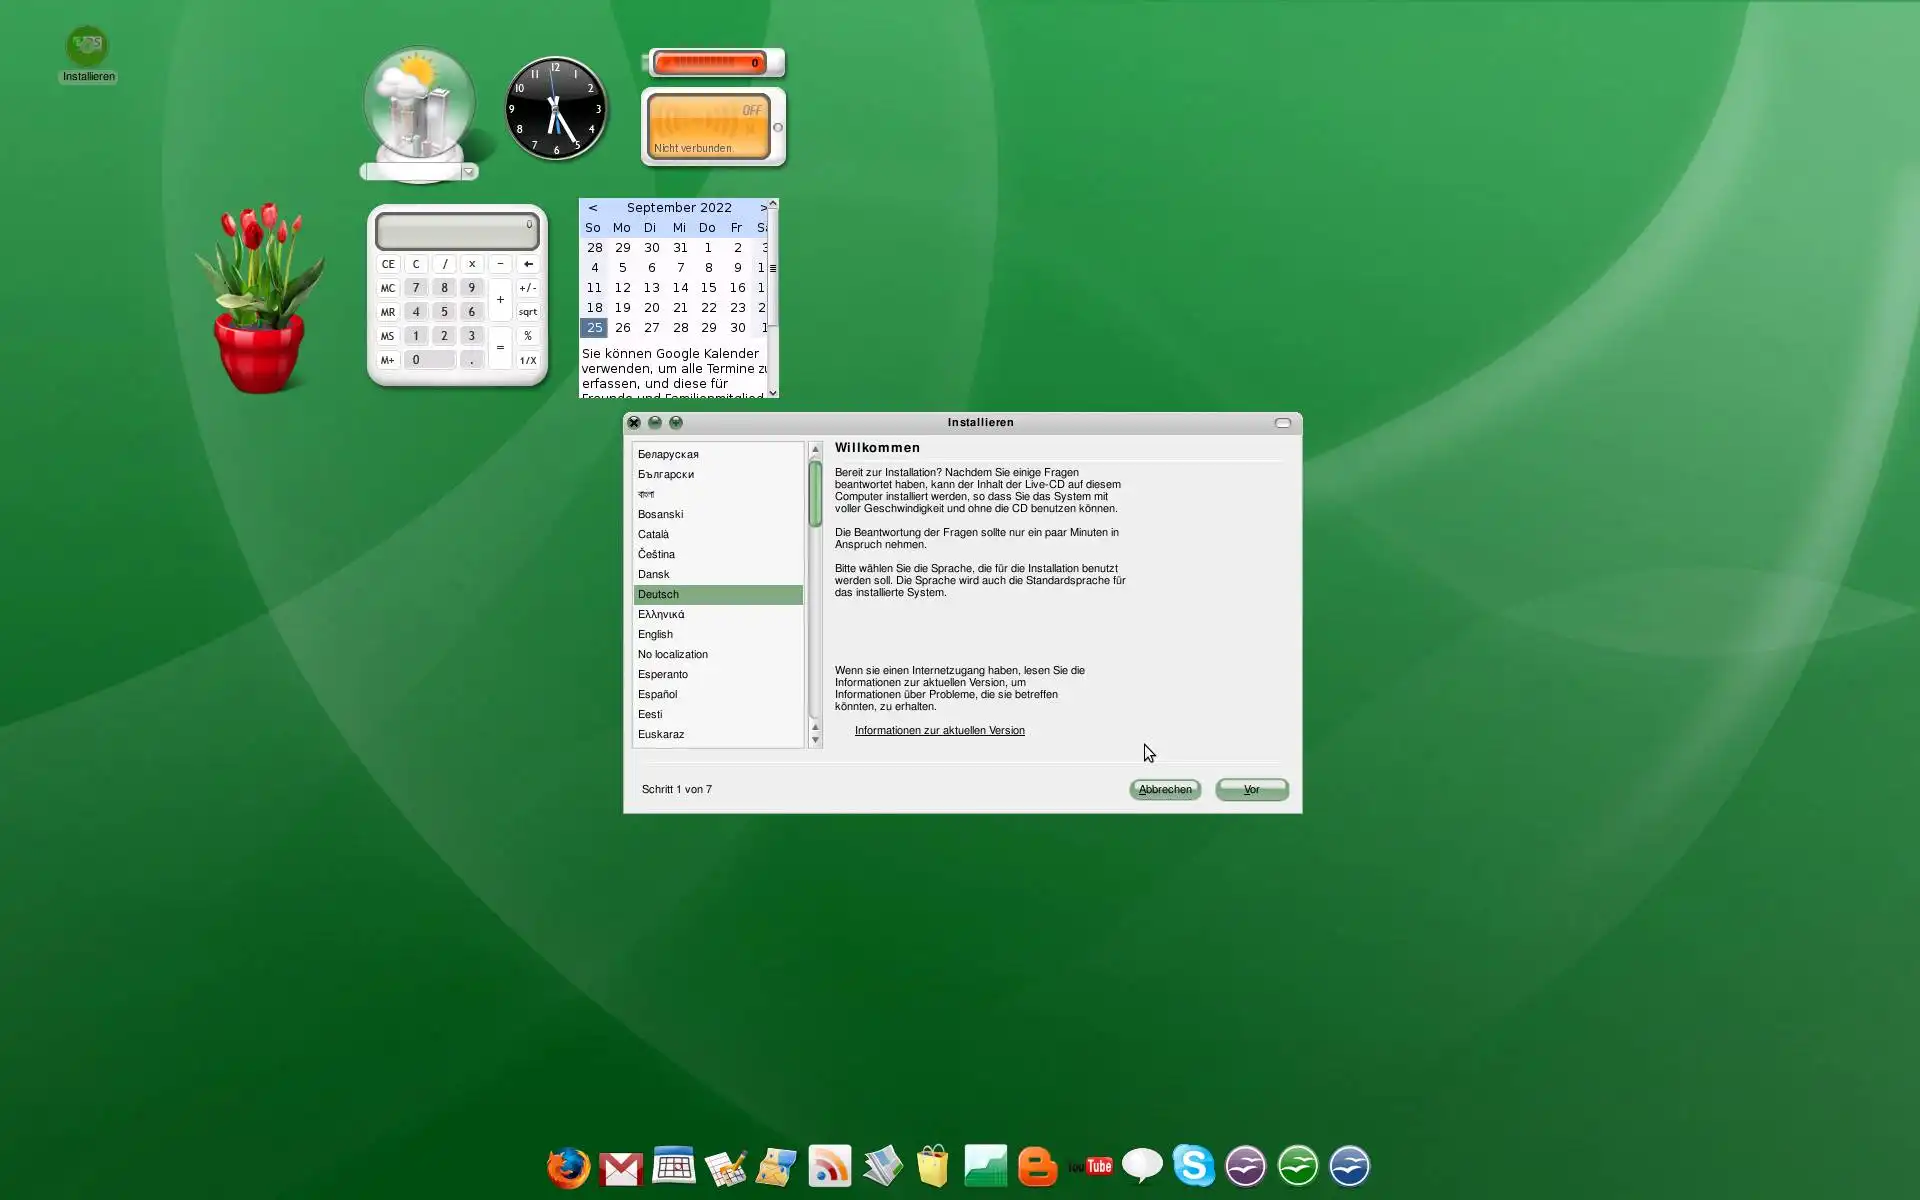Launch Firefox from the dock
Screen dimensions: 1920x1200
point(568,1167)
